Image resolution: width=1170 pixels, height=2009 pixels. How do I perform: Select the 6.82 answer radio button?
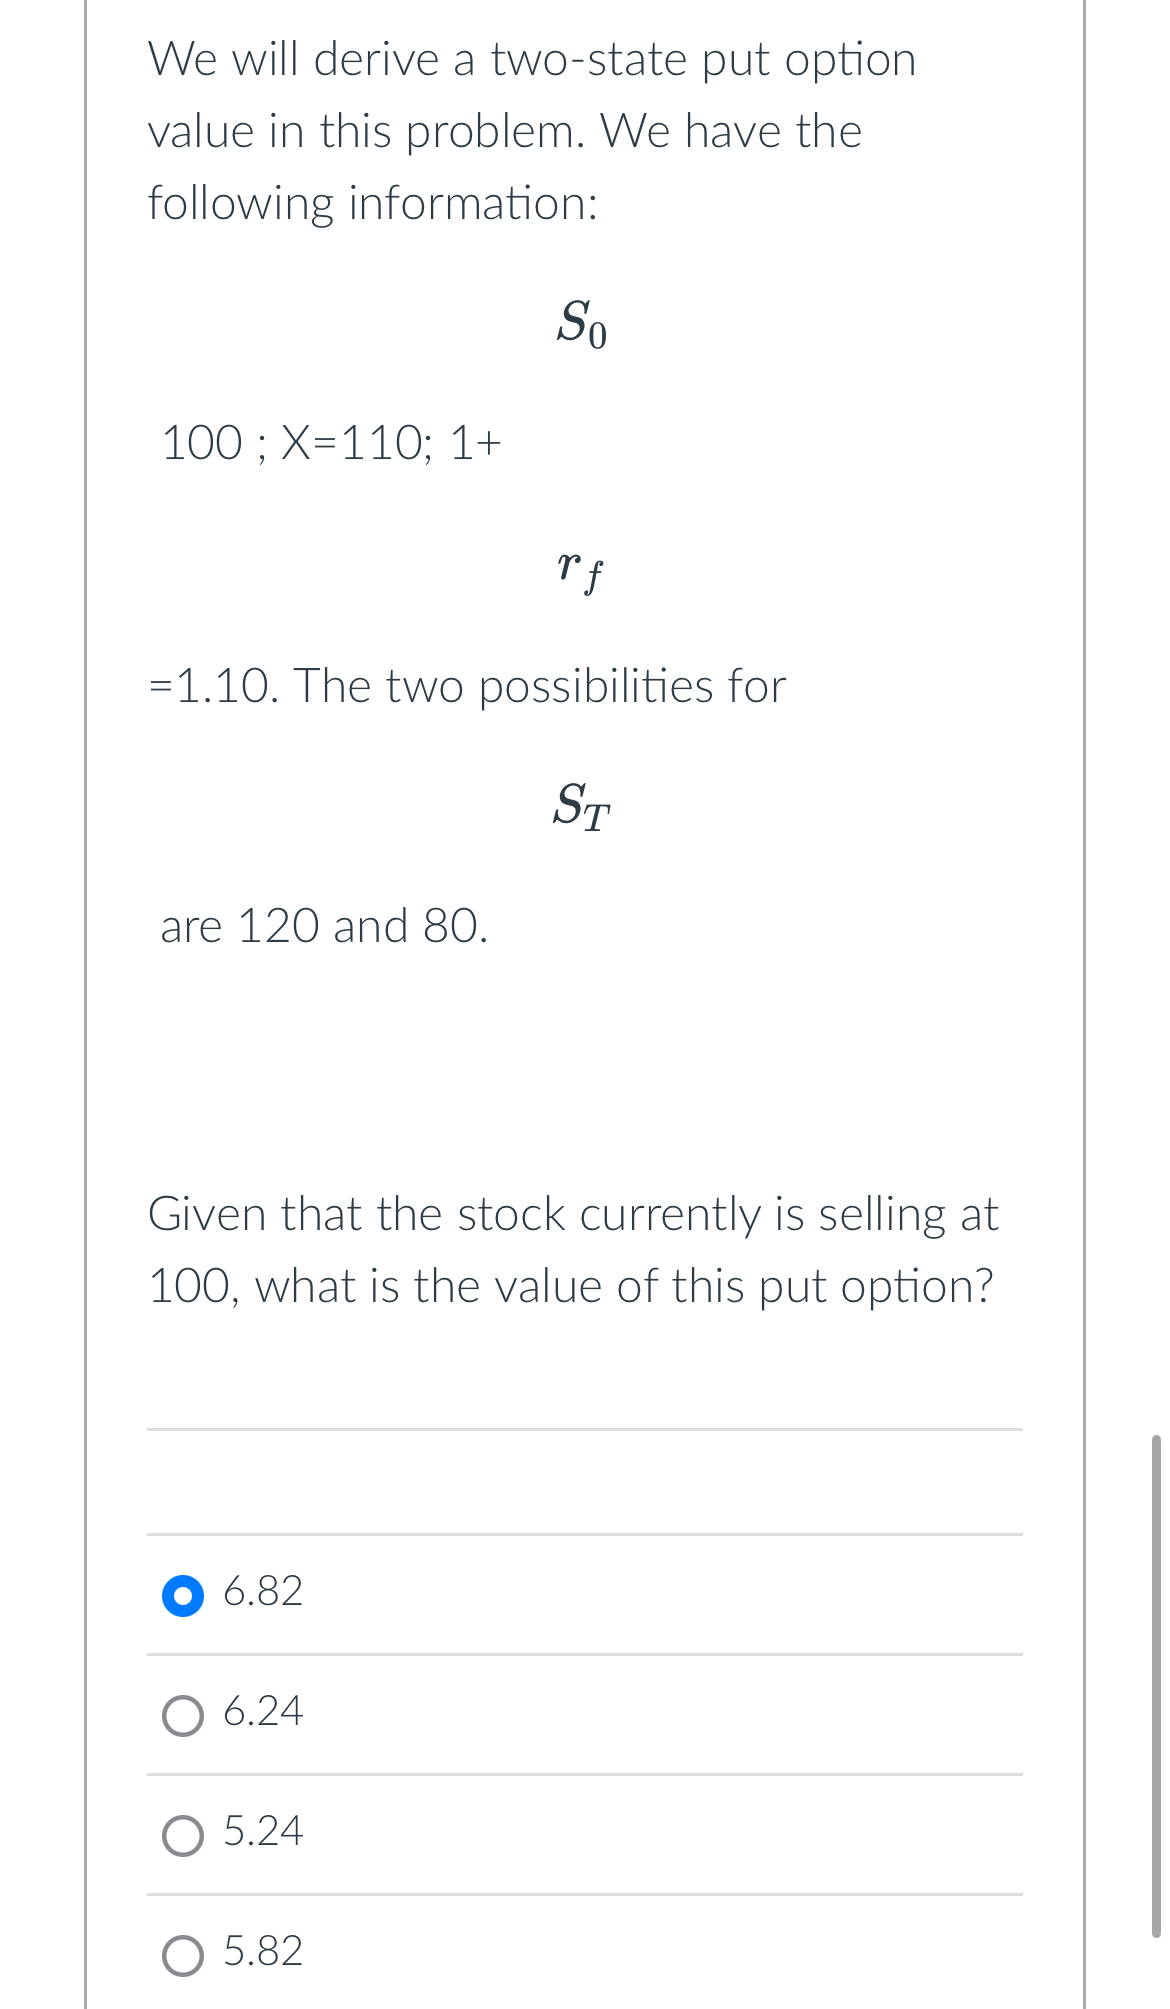click(183, 1594)
